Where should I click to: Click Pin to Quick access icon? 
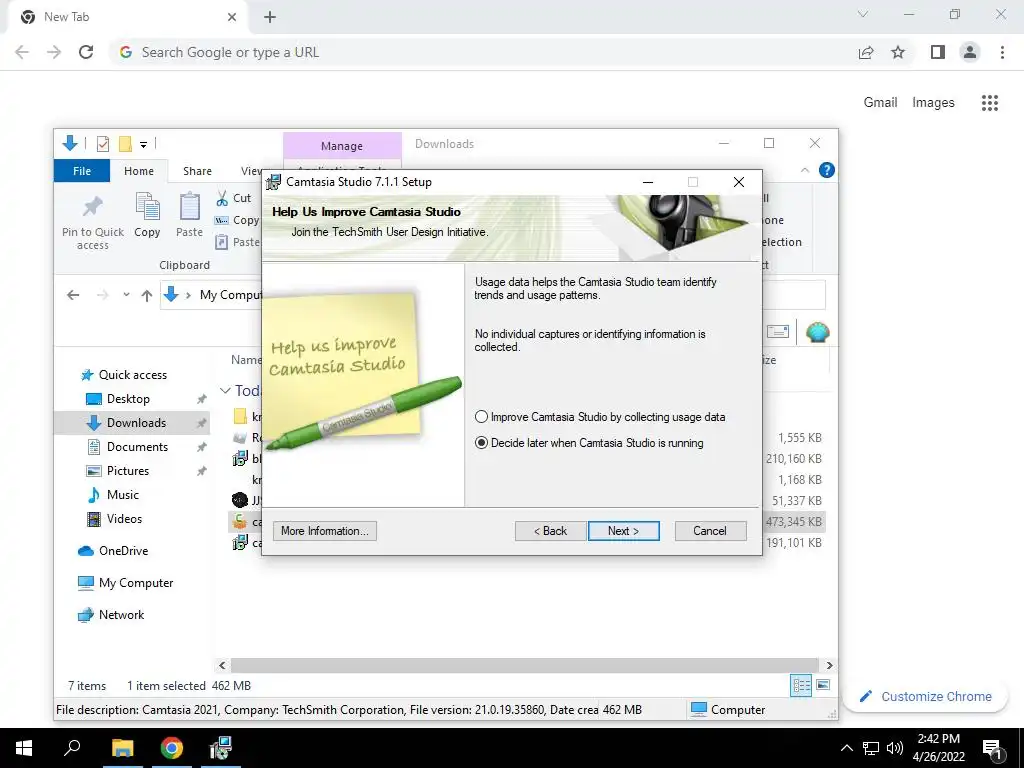click(93, 207)
